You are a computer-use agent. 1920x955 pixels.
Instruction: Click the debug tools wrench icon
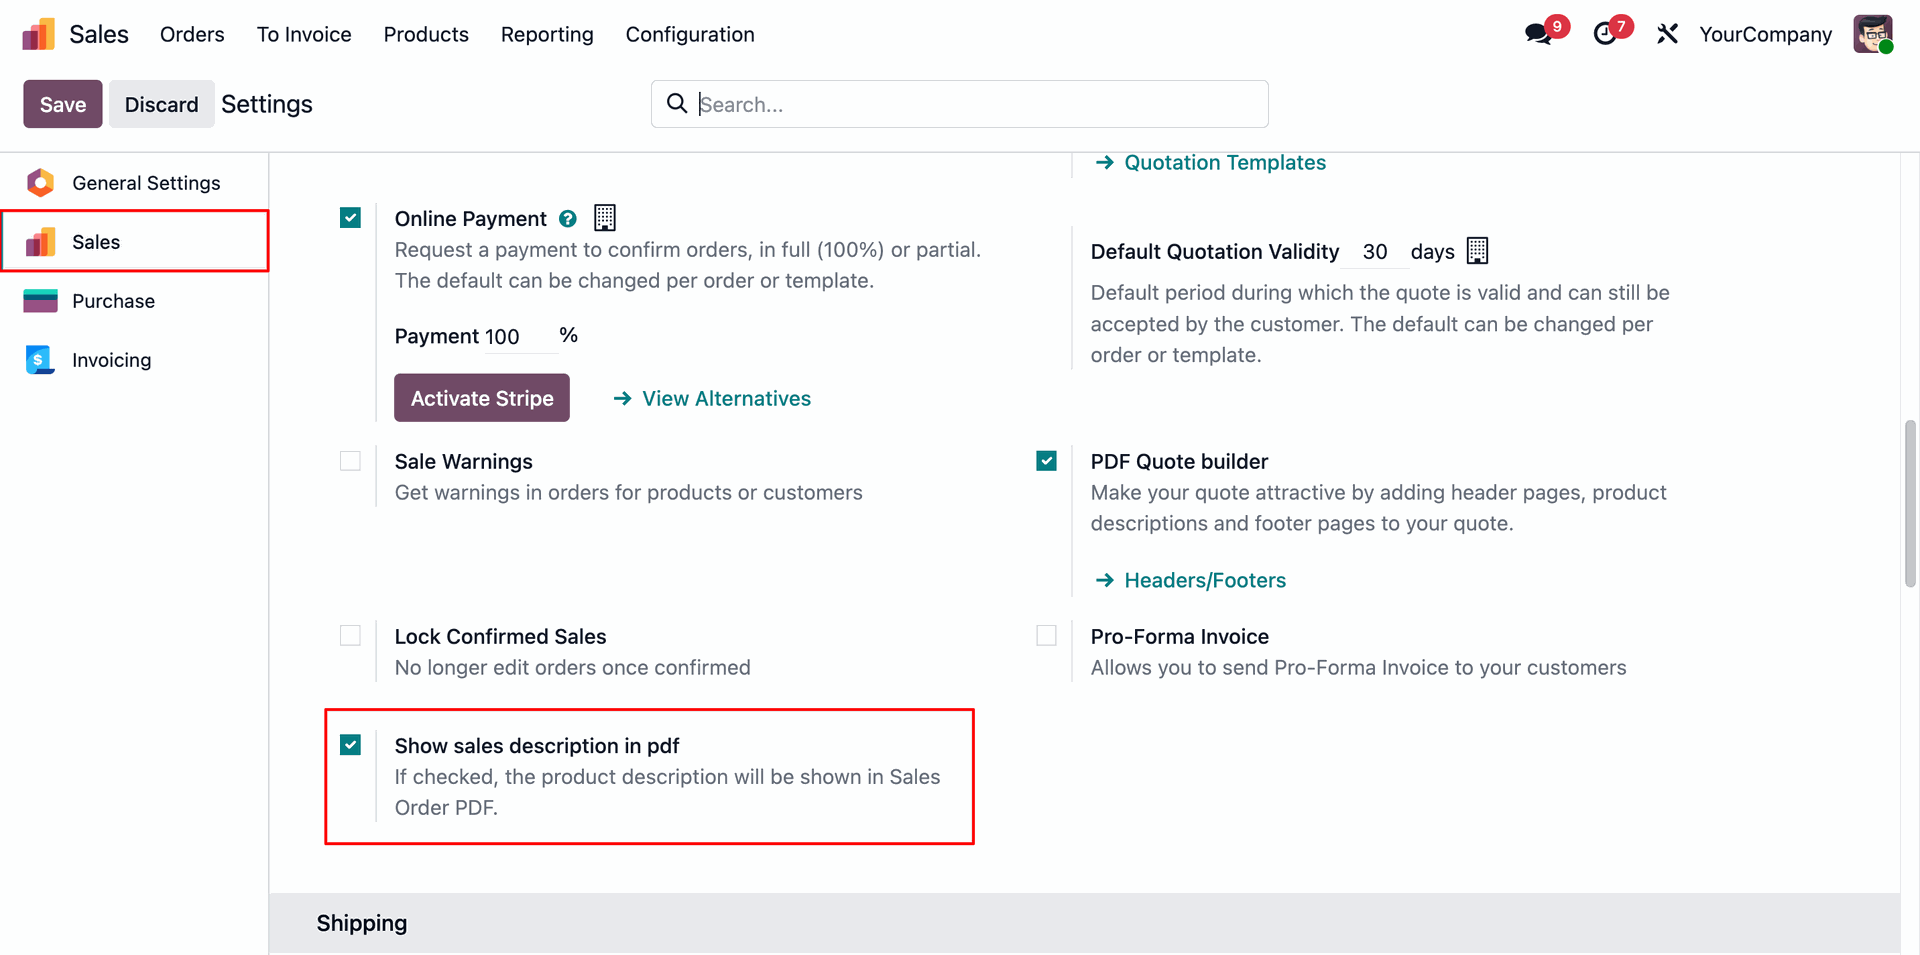point(1667,34)
